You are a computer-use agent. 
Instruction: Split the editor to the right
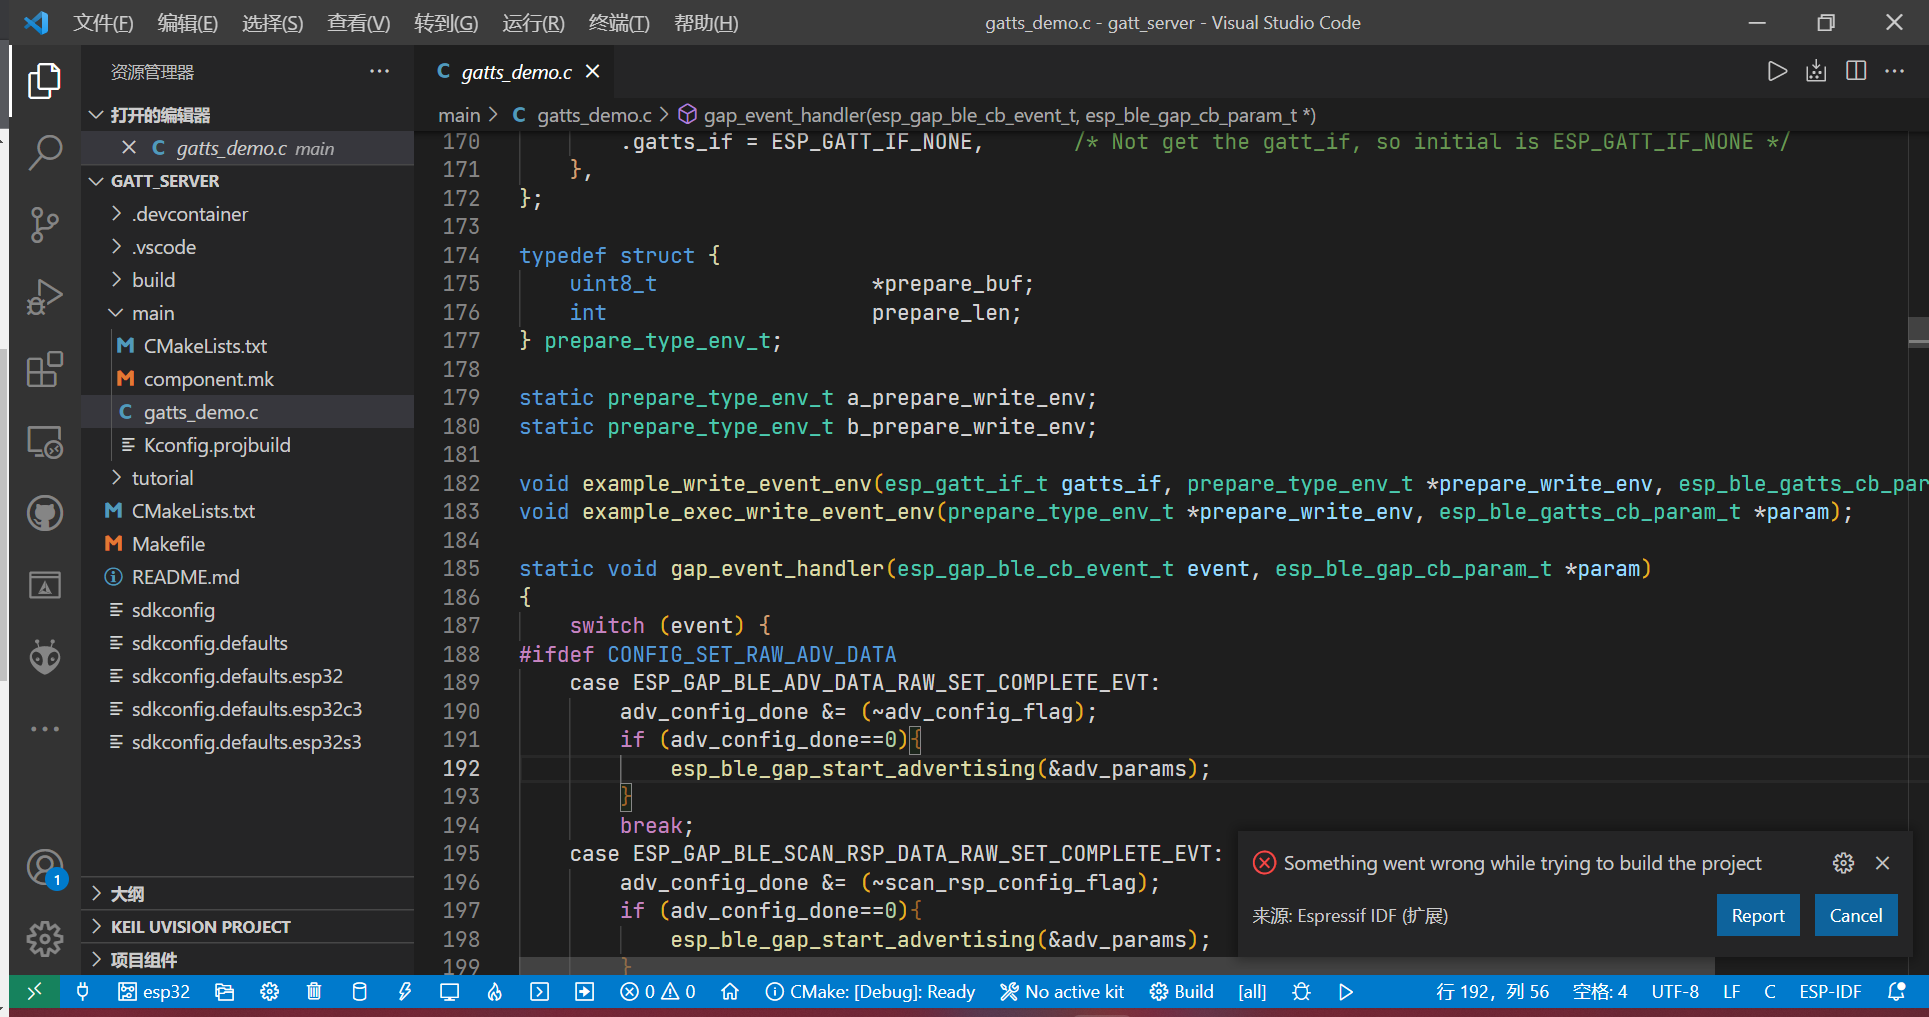point(1856,71)
